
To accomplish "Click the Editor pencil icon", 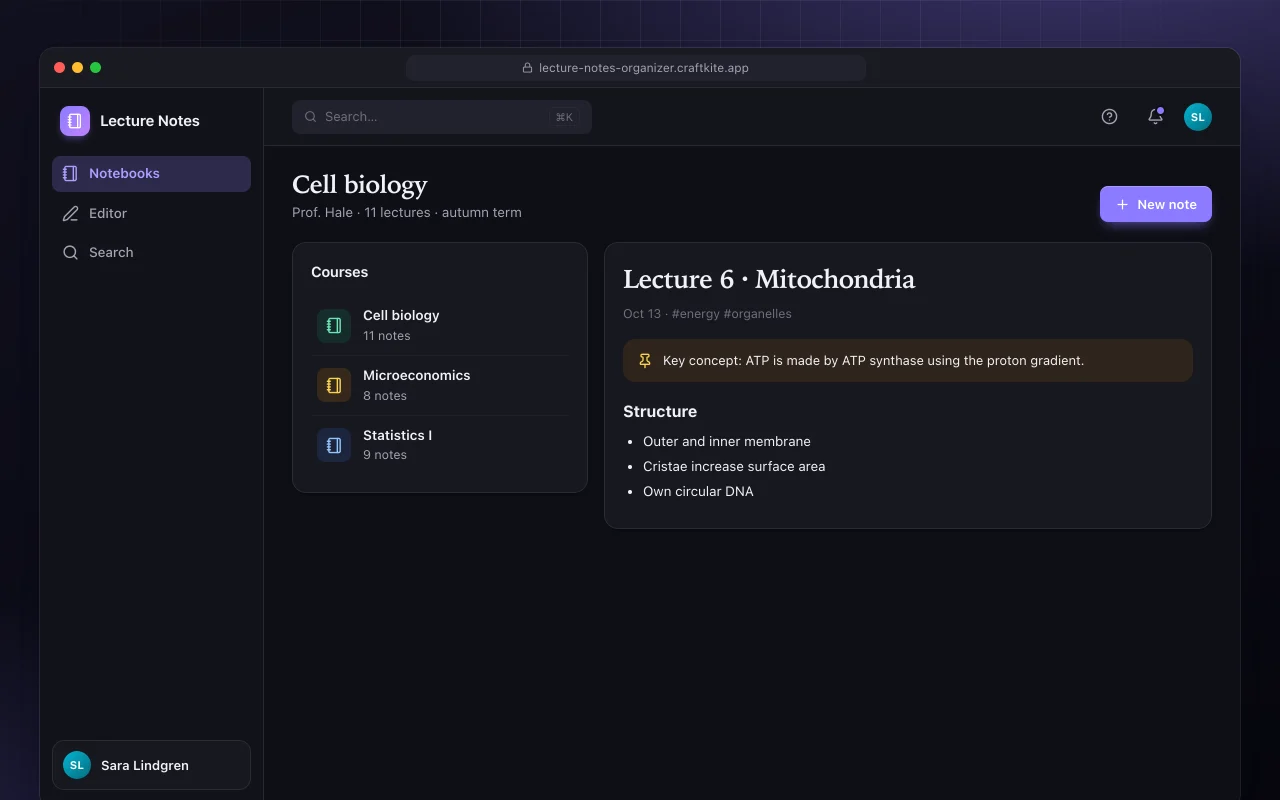I will point(70,213).
